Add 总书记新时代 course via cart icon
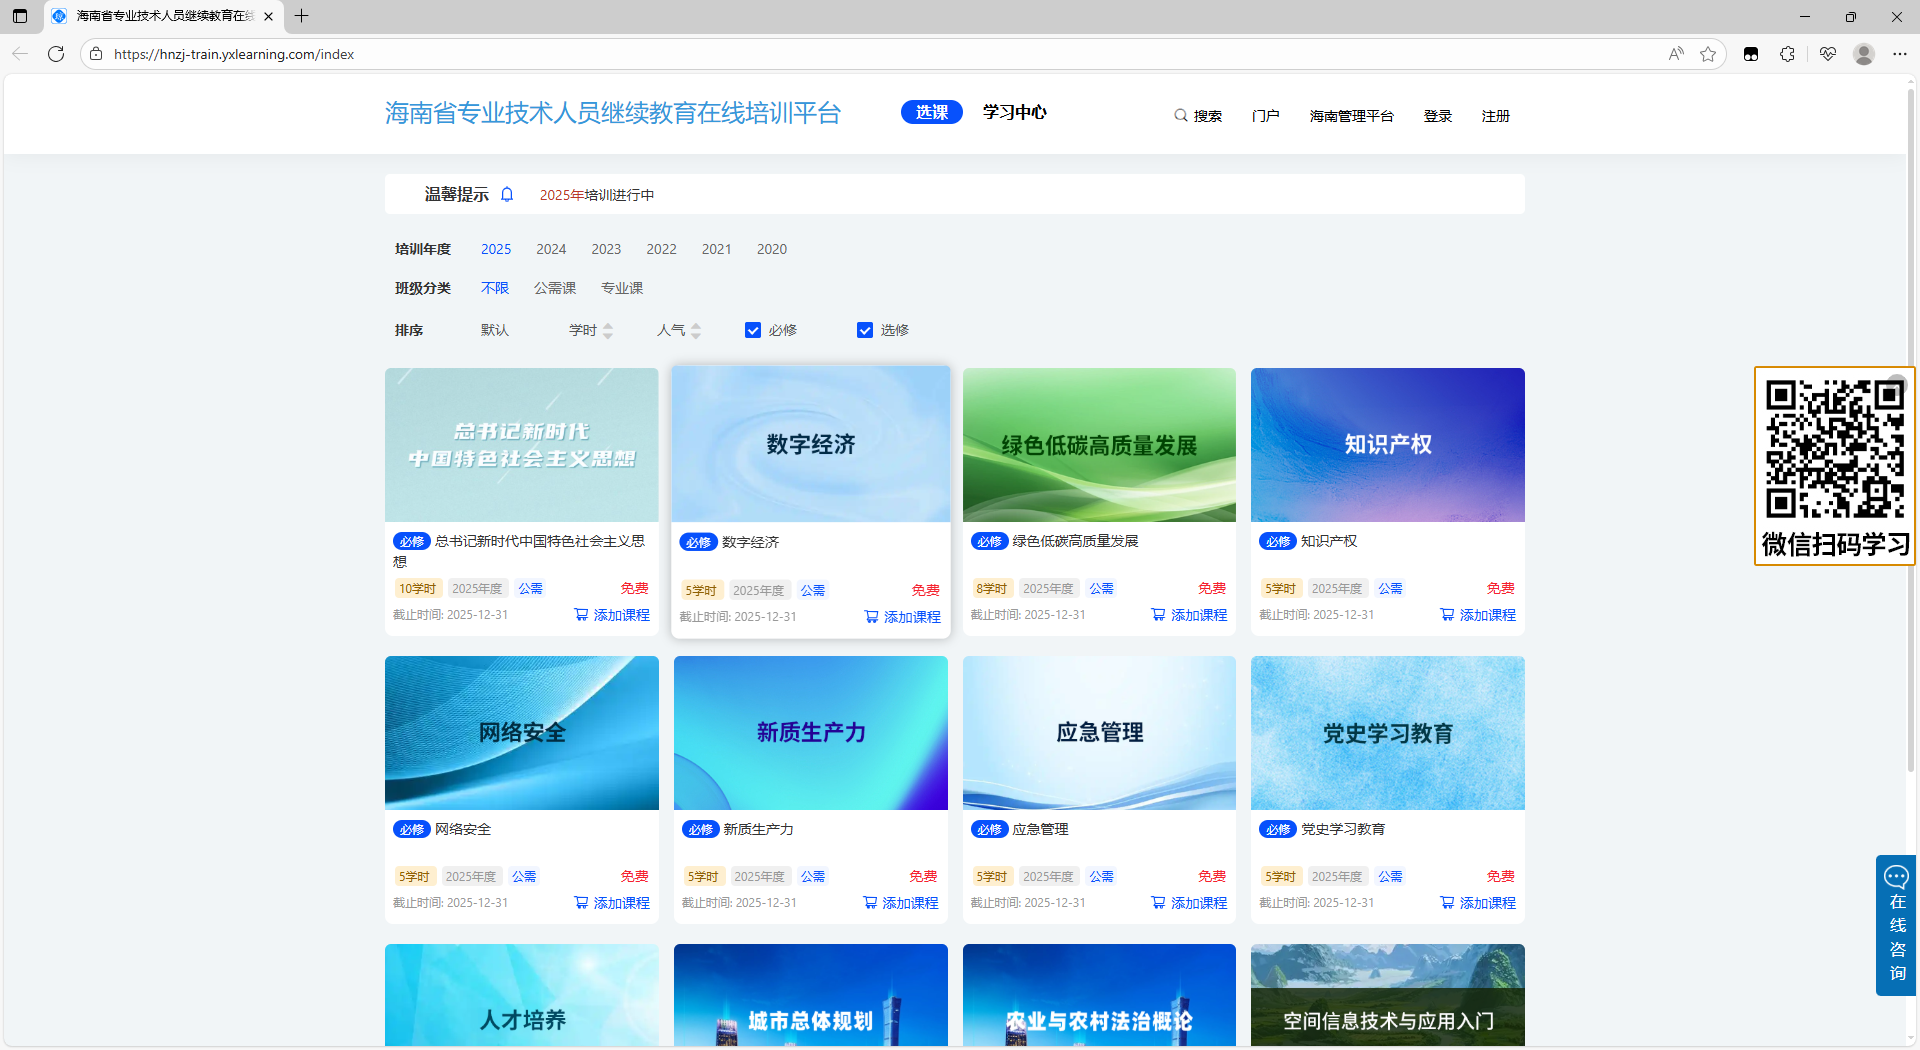Viewport: 1920px width, 1050px height. point(581,615)
